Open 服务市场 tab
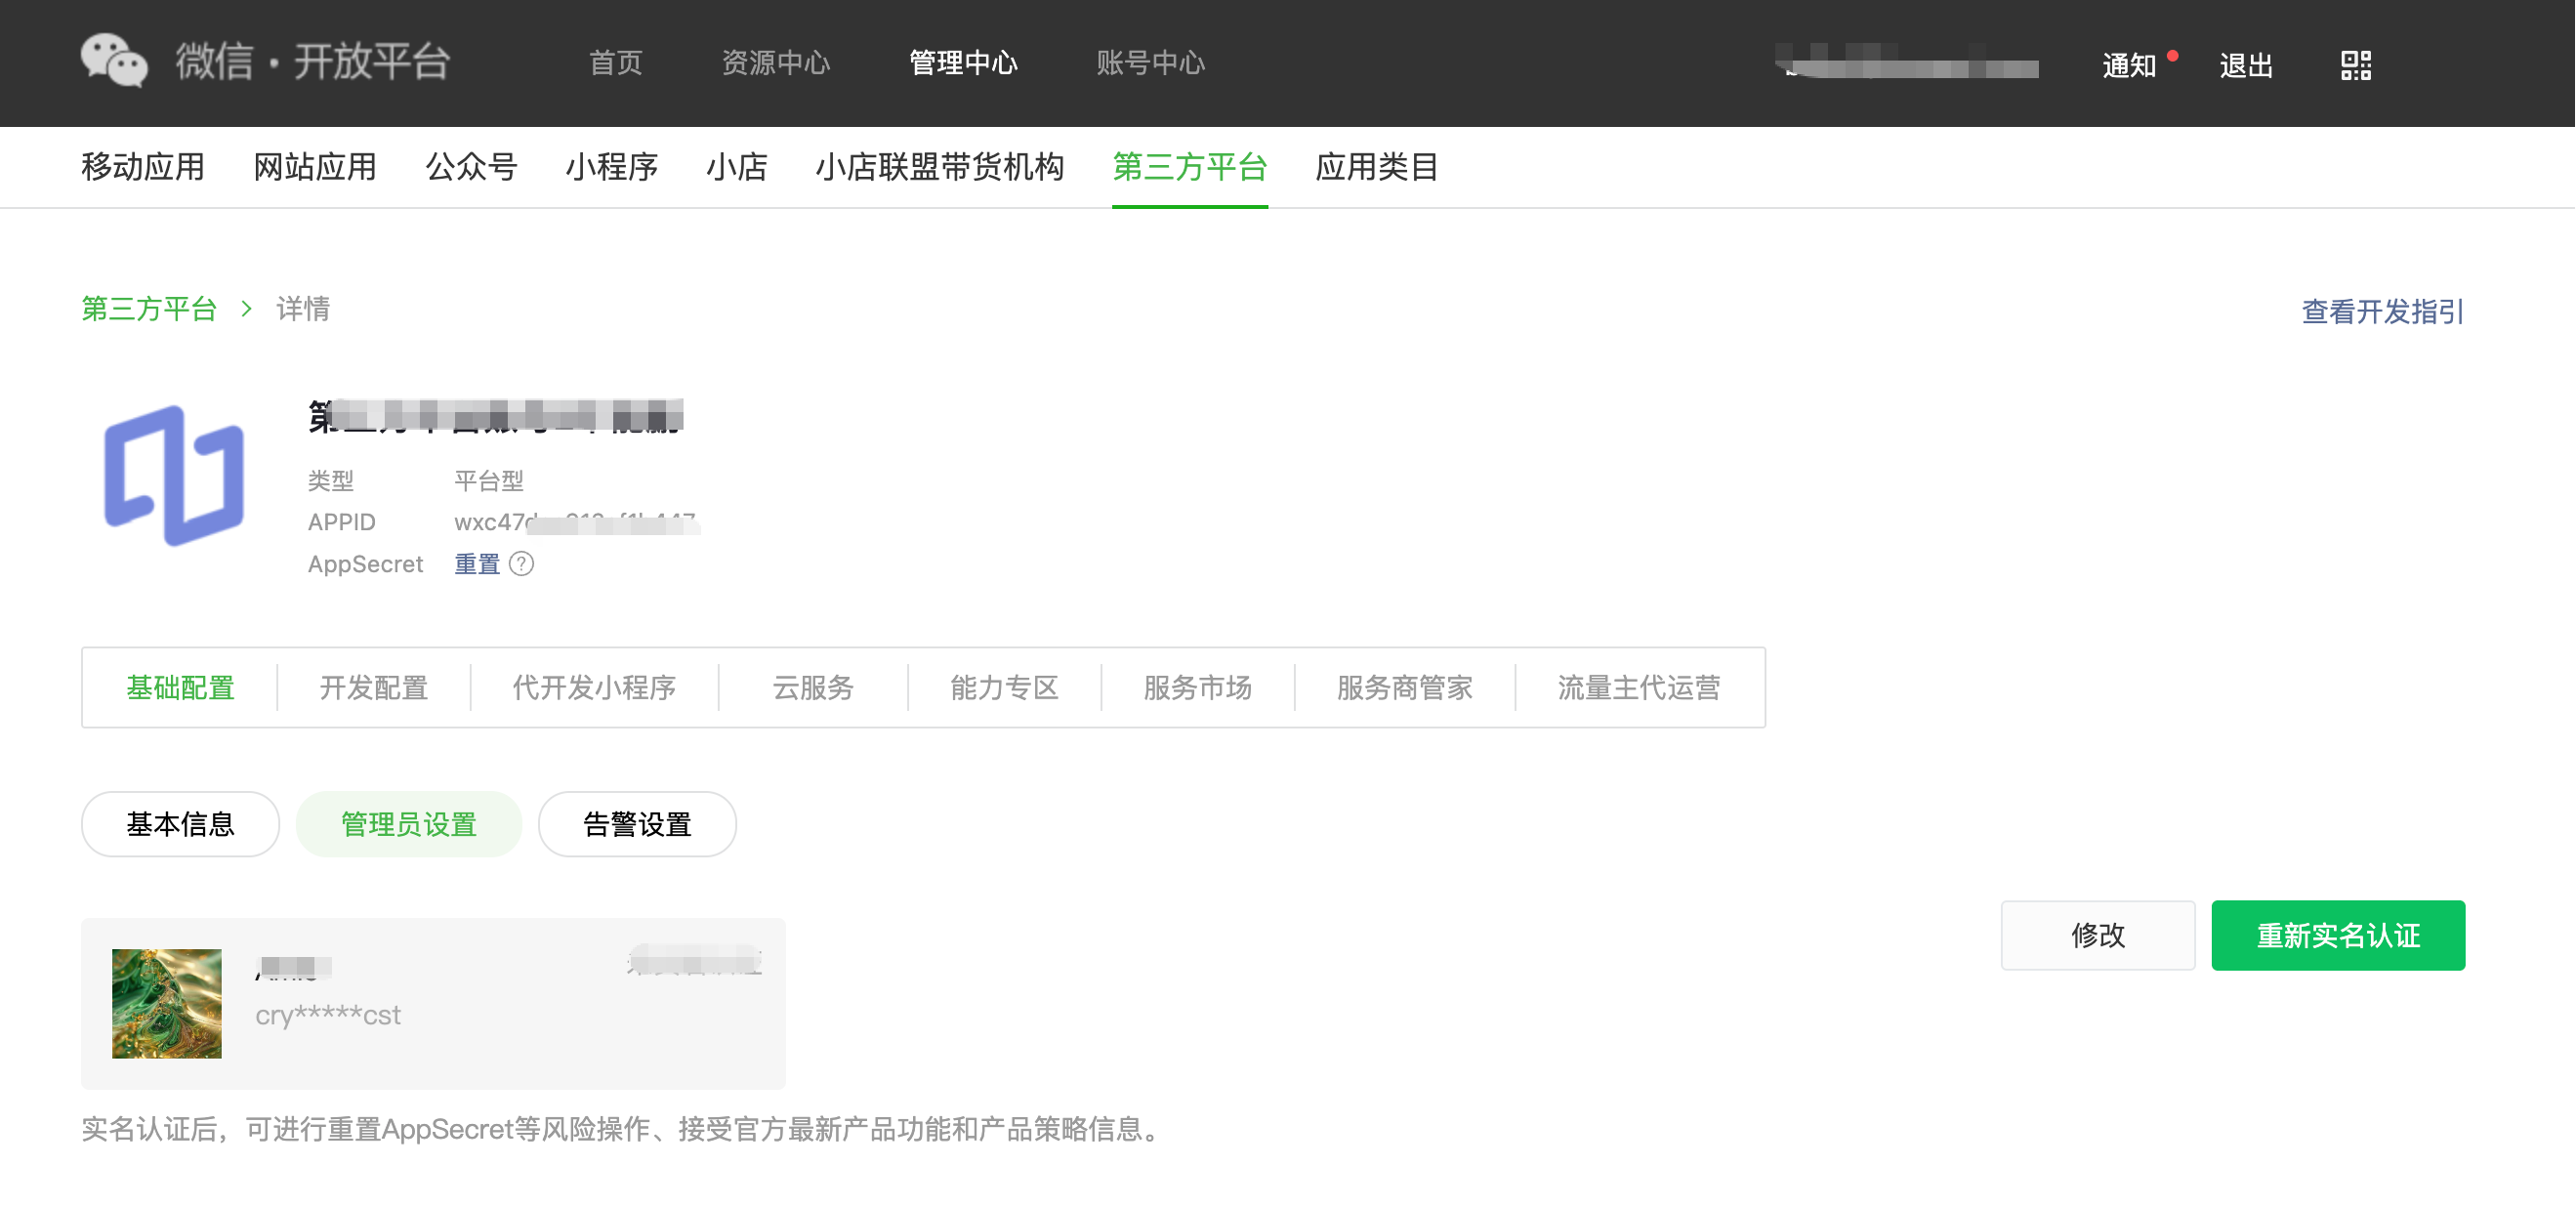Screen dimensions: 2576x1207 point(1197,687)
